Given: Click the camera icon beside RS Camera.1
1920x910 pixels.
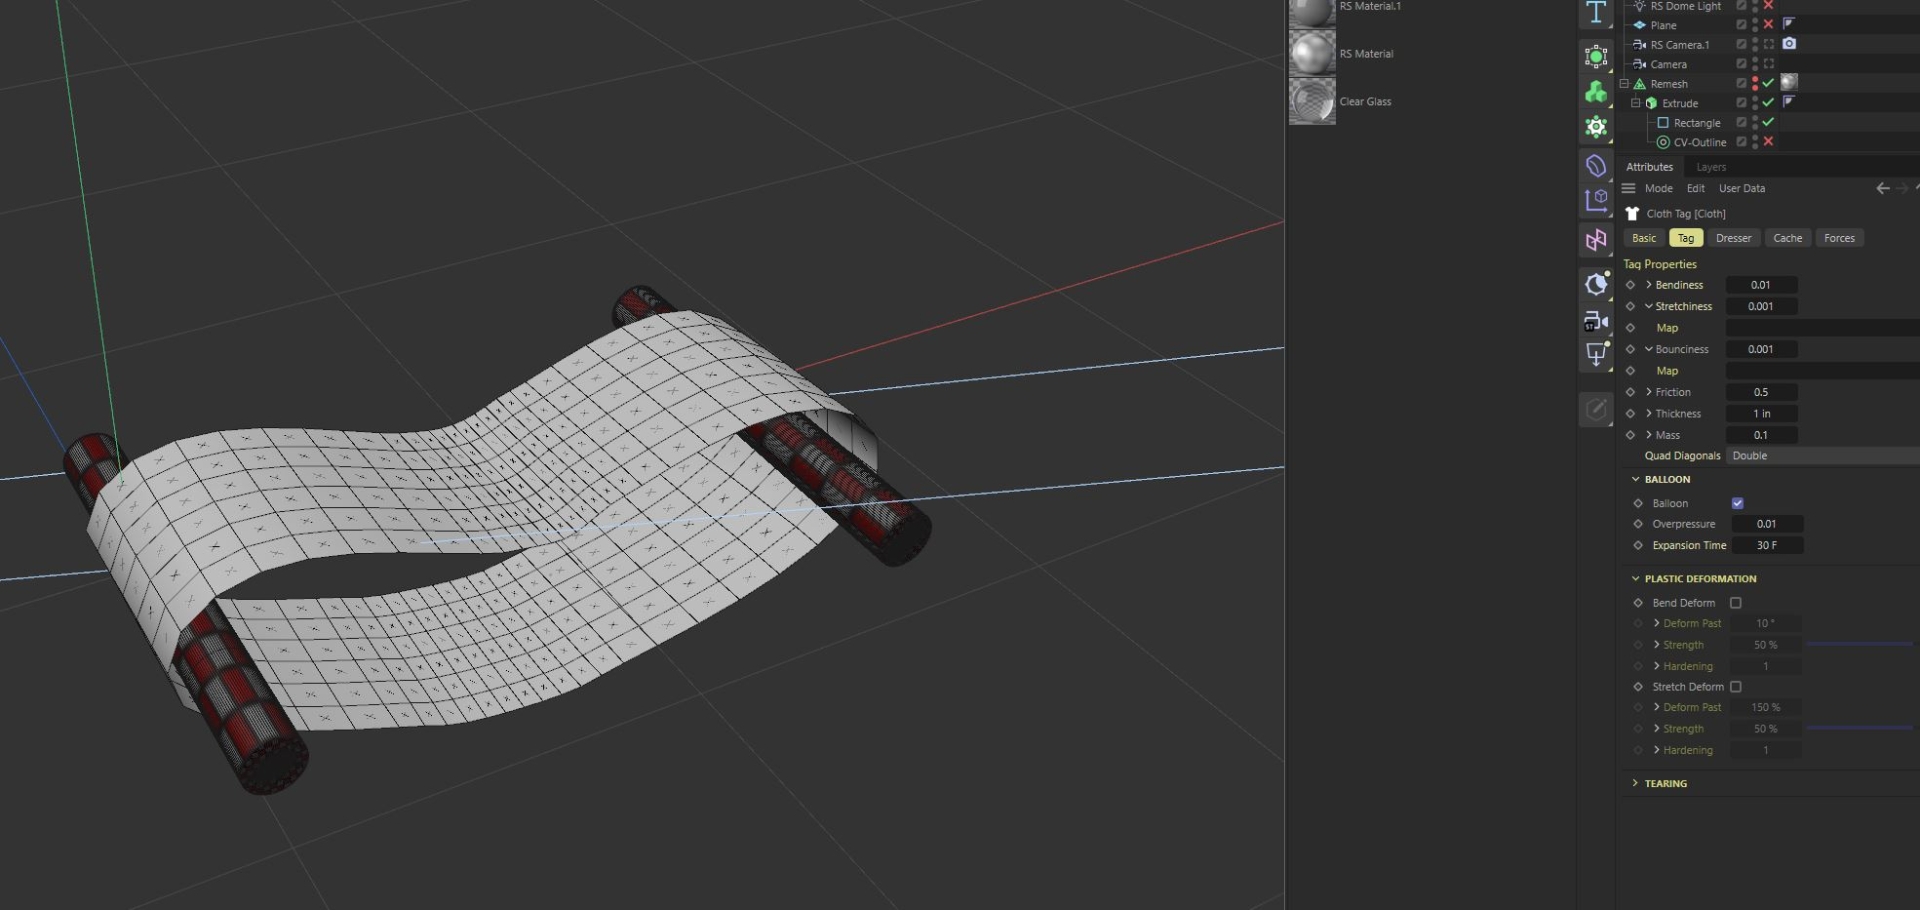Looking at the screenshot, I should click(1791, 44).
